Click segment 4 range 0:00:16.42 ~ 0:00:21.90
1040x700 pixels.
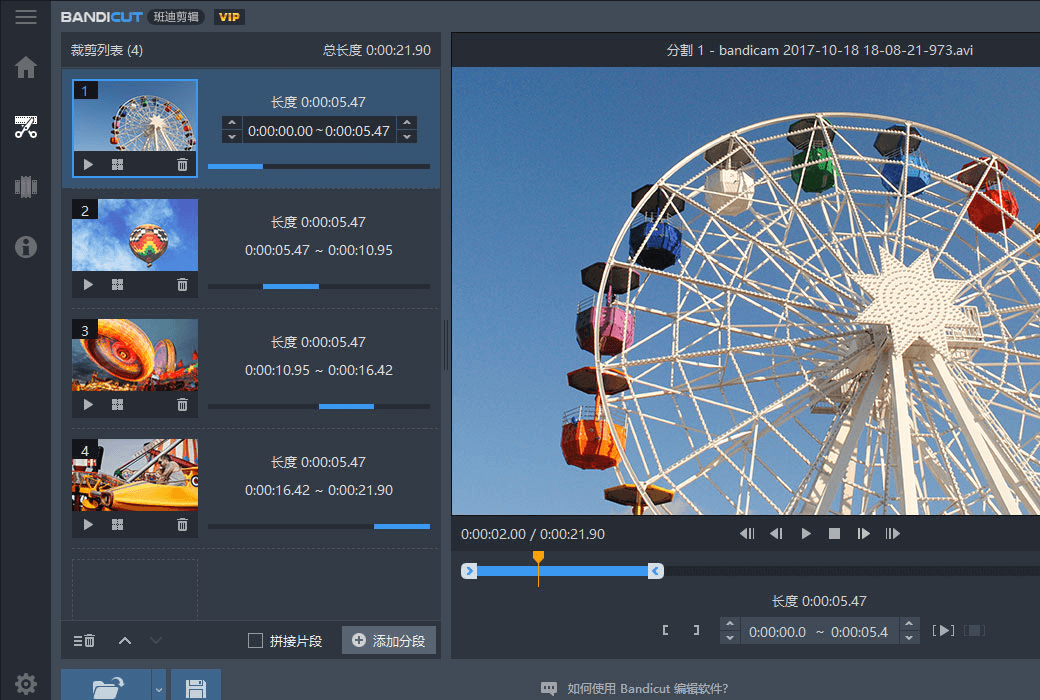tap(319, 490)
